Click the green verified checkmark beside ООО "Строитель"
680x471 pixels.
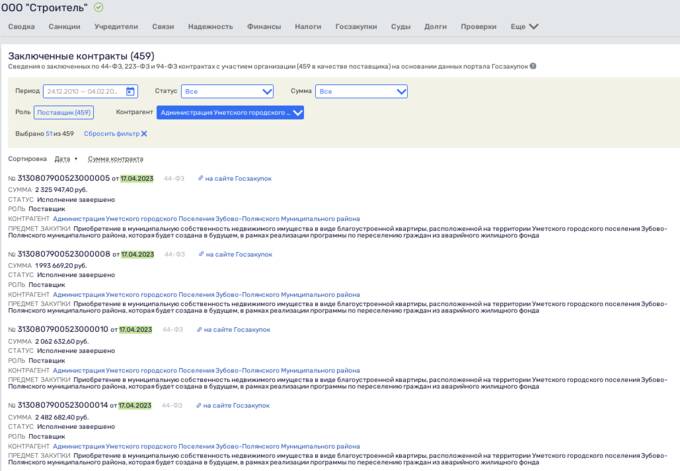98,7
